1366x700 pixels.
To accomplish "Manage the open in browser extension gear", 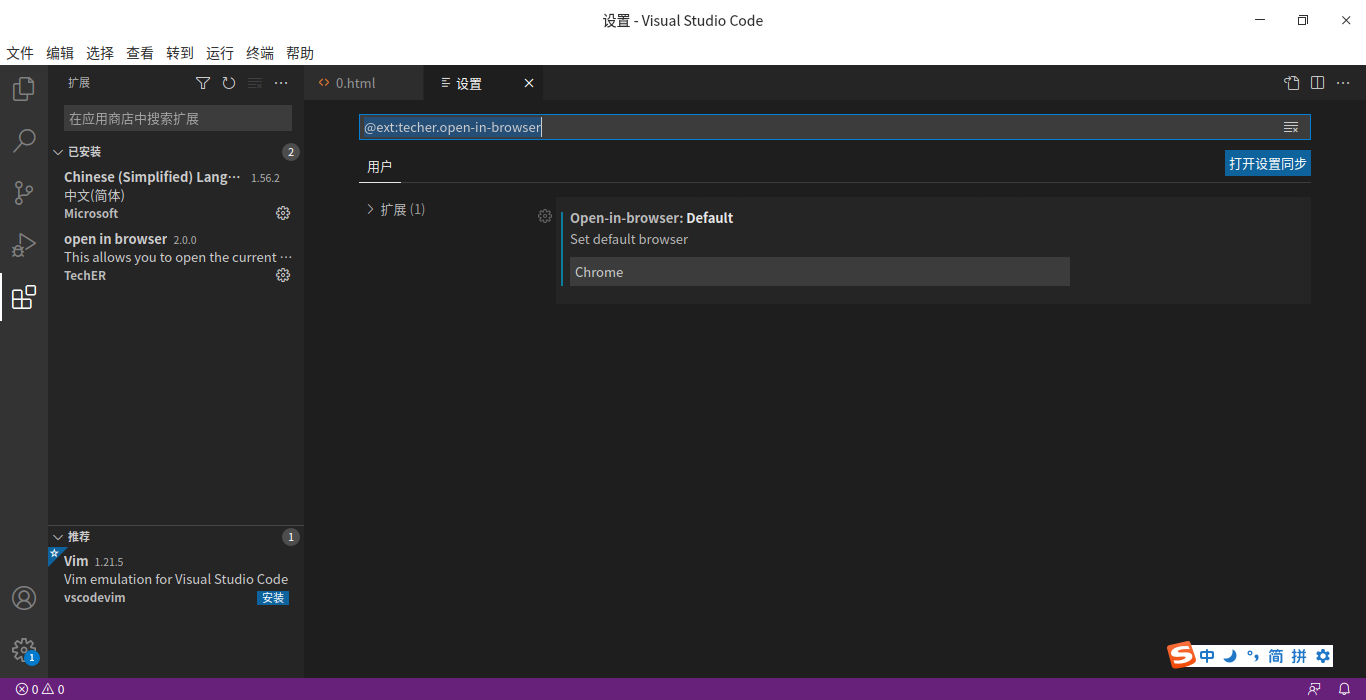I will [x=283, y=275].
